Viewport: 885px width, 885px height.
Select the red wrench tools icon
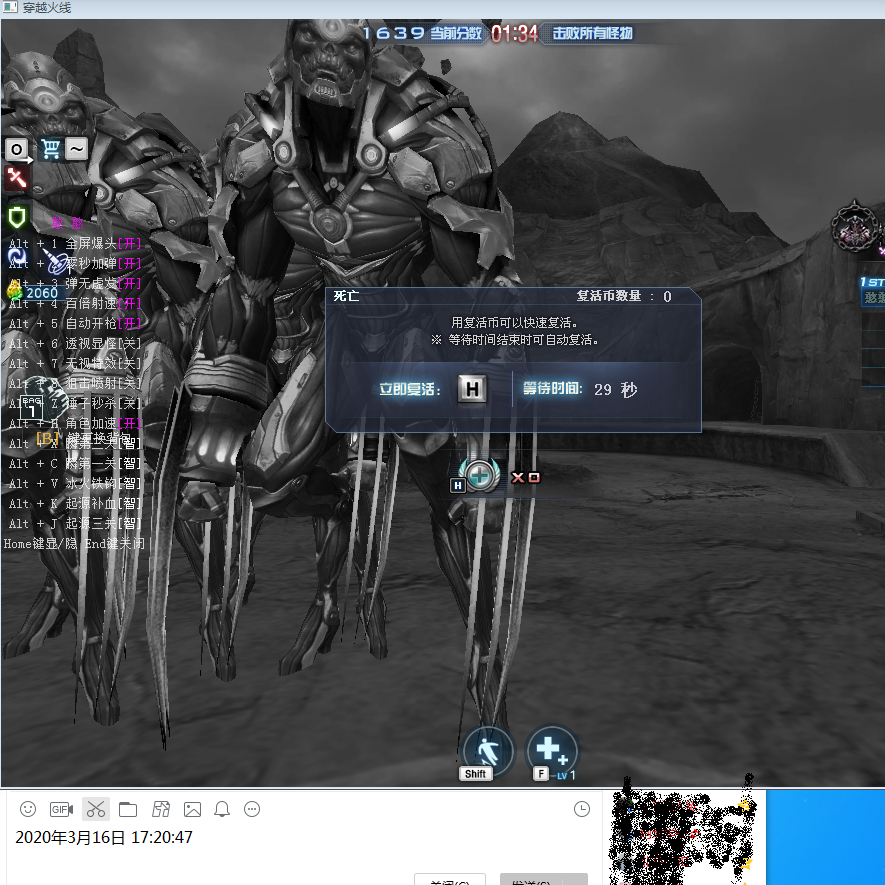(x=17, y=177)
